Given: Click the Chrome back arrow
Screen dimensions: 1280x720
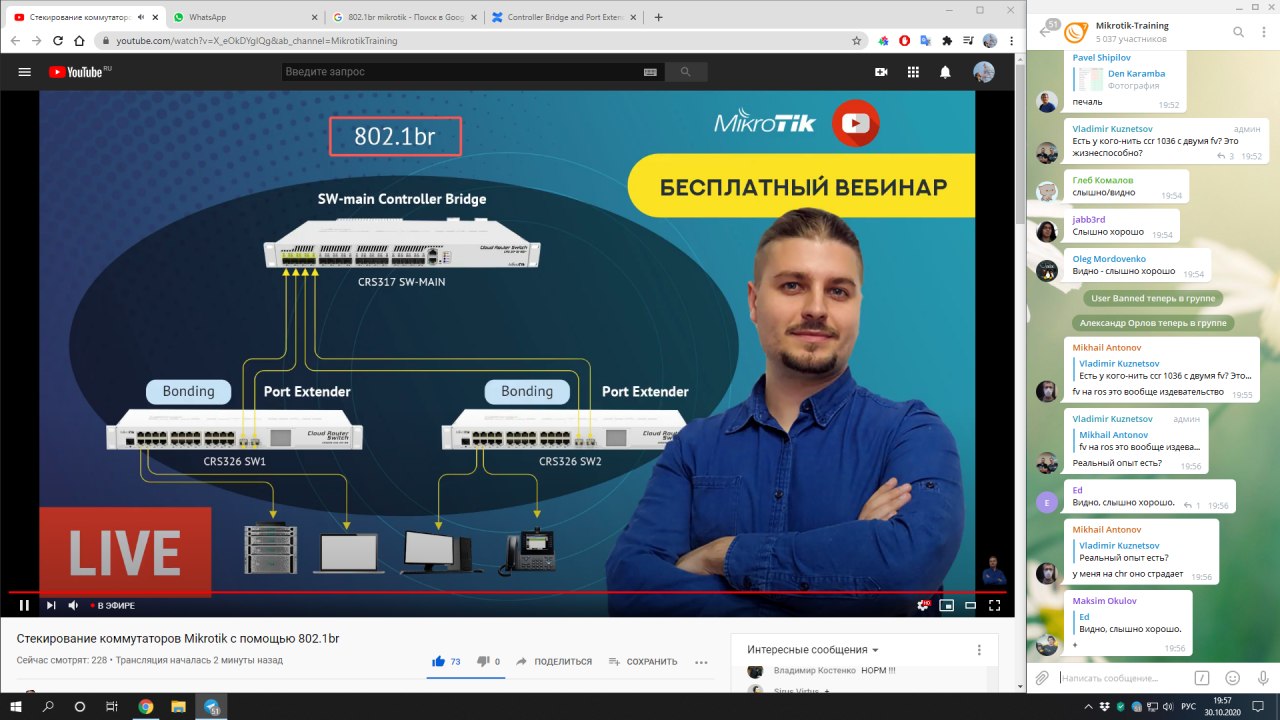Looking at the screenshot, I should [15, 41].
